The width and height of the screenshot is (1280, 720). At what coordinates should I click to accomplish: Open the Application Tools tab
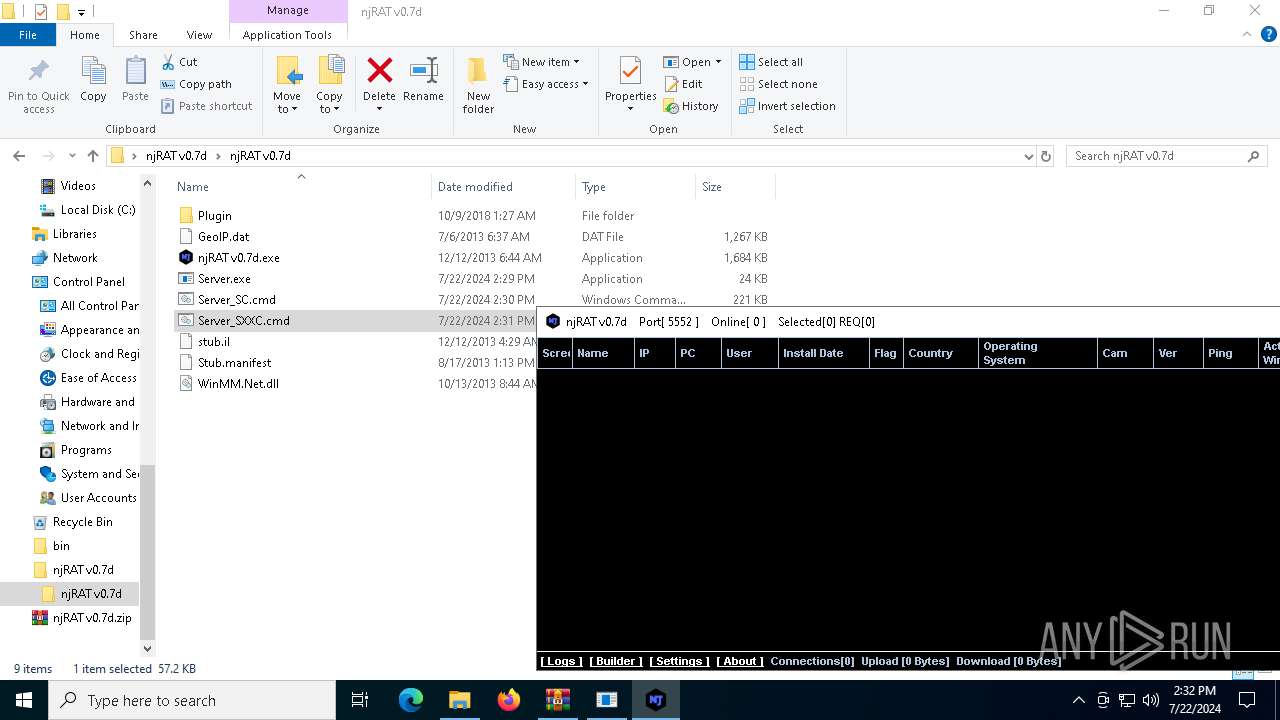coord(287,35)
